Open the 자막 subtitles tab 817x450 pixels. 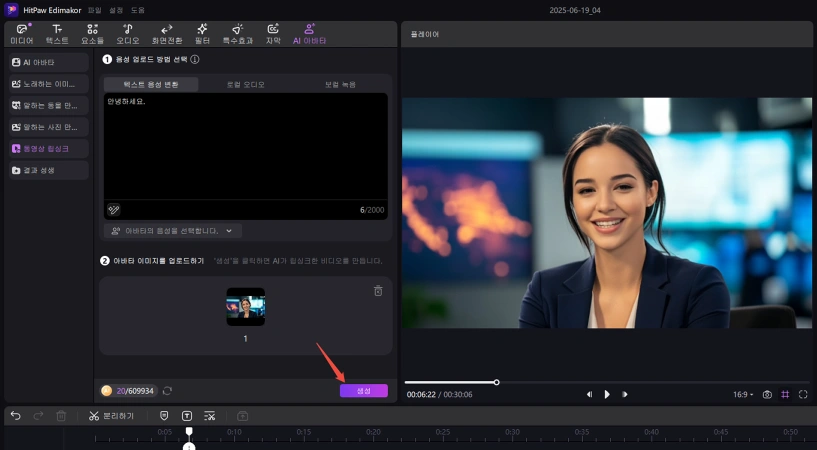click(x=273, y=34)
